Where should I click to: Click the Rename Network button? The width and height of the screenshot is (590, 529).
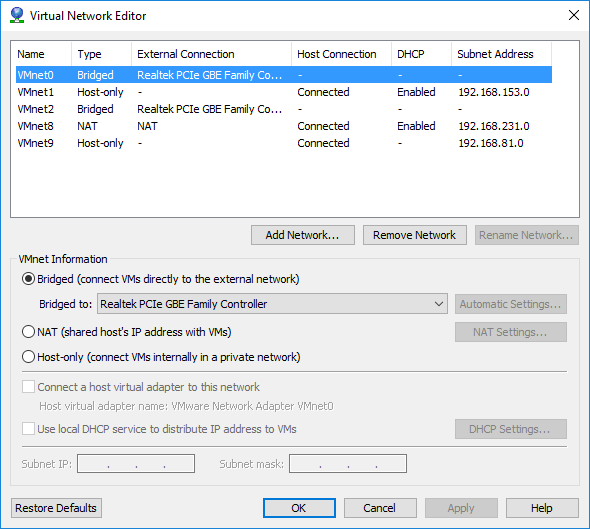tap(526, 235)
